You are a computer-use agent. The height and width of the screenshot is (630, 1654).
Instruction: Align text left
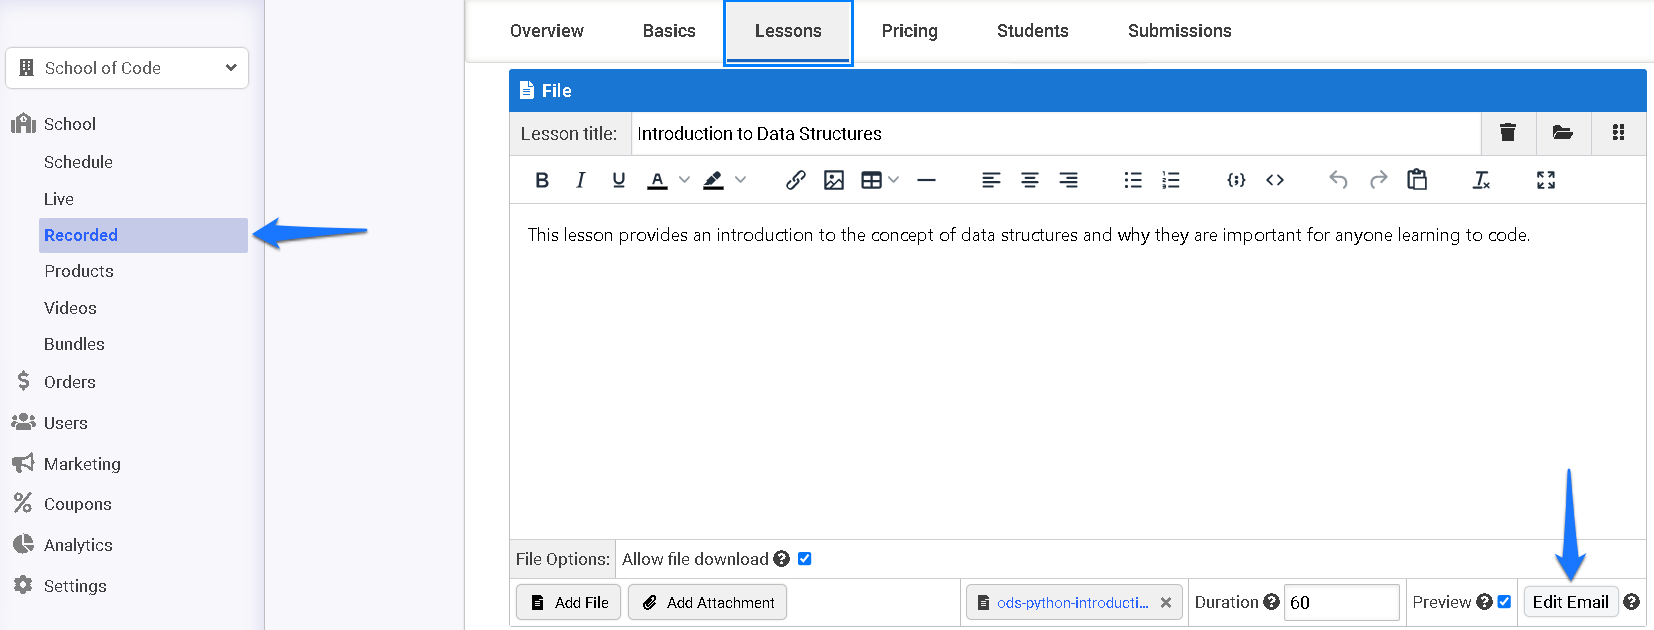pos(991,180)
